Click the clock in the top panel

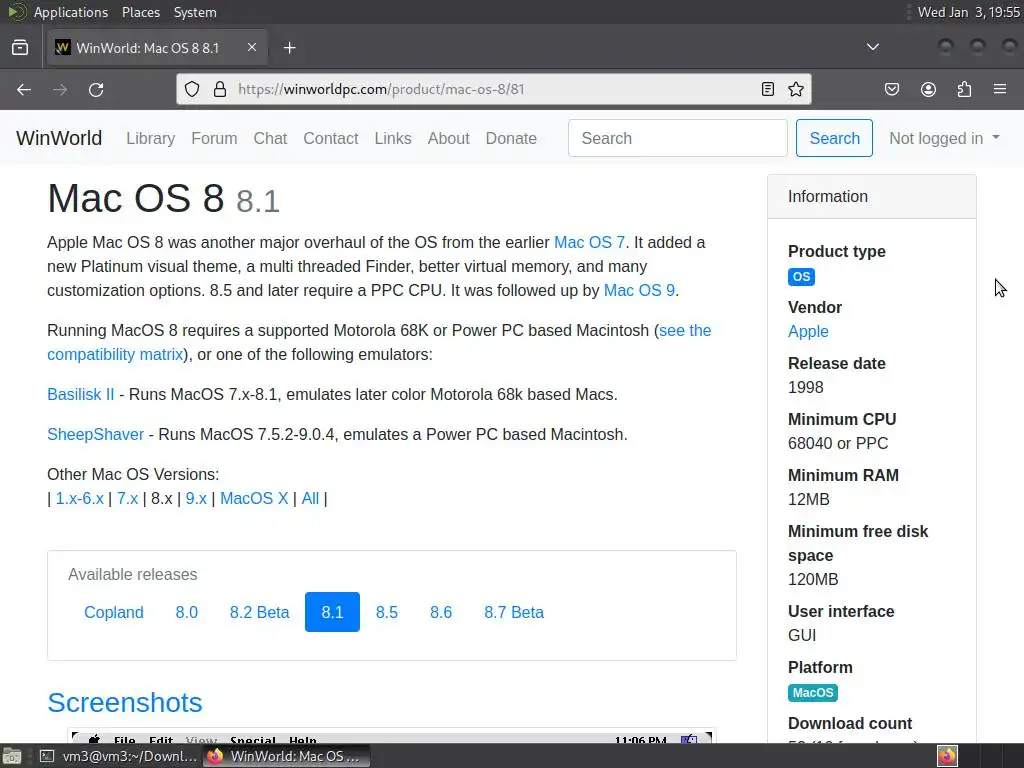click(968, 12)
